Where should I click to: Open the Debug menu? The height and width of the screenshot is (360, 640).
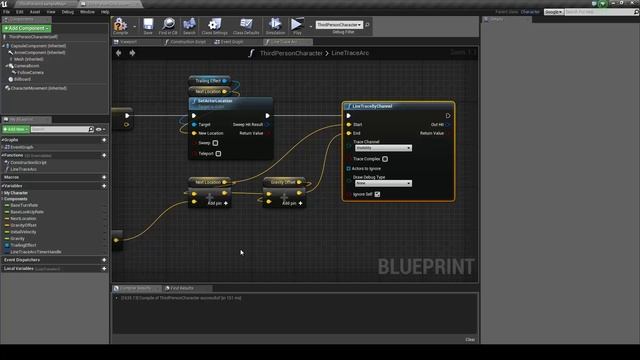pyautogui.click(x=68, y=12)
